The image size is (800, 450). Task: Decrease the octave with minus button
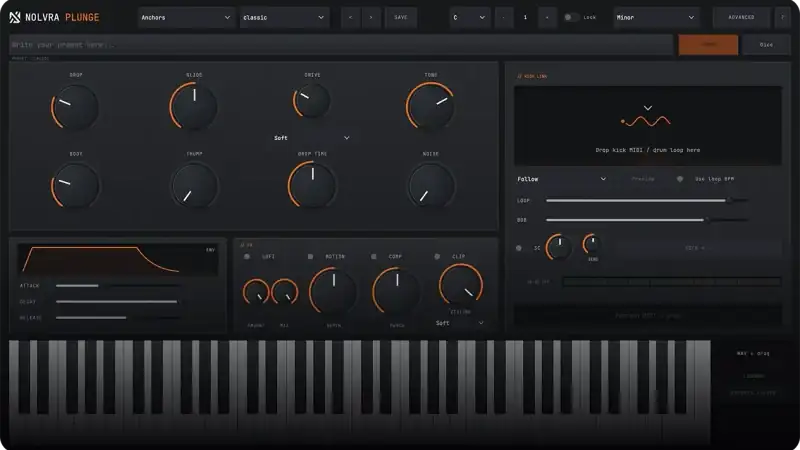pyautogui.click(x=504, y=17)
